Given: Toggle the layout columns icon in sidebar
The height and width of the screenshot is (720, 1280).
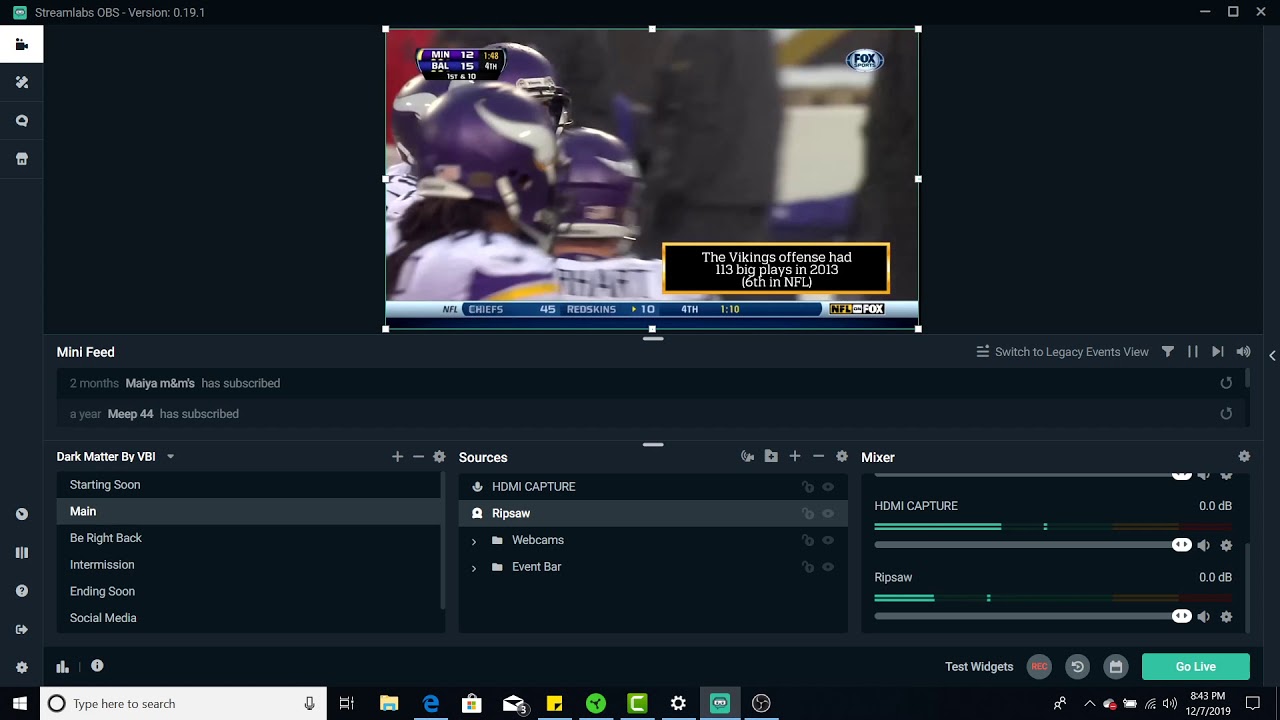Looking at the screenshot, I should pos(22,553).
